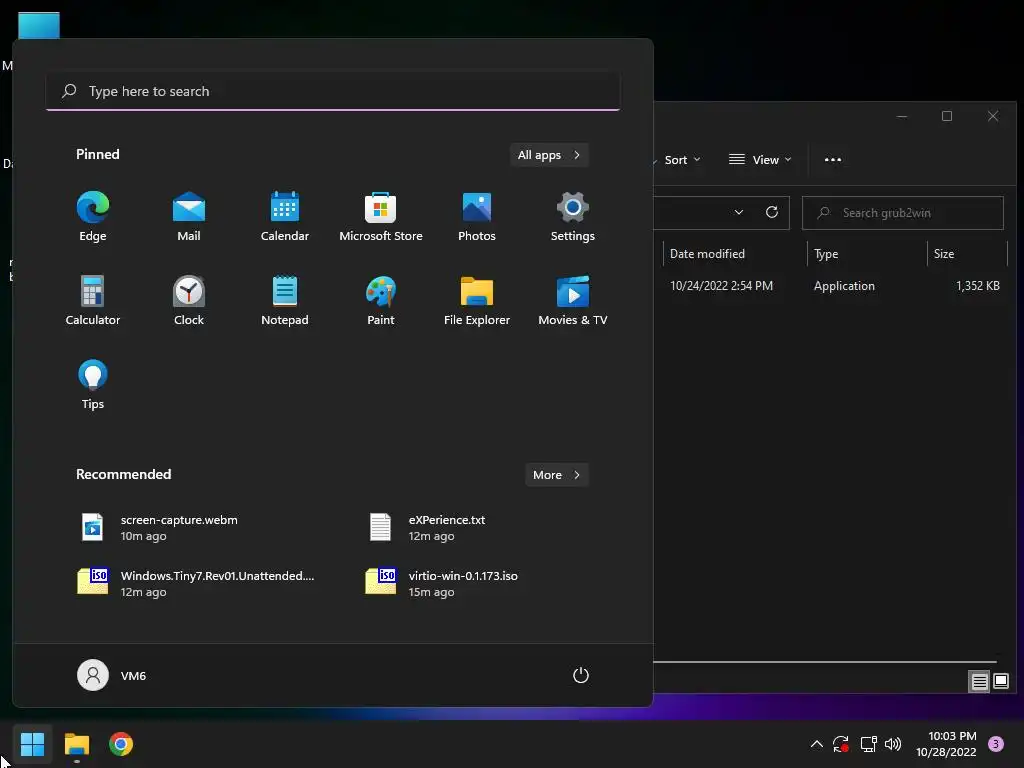Show More recommended items
The height and width of the screenshot is (768, 1024).
point(556,475)
